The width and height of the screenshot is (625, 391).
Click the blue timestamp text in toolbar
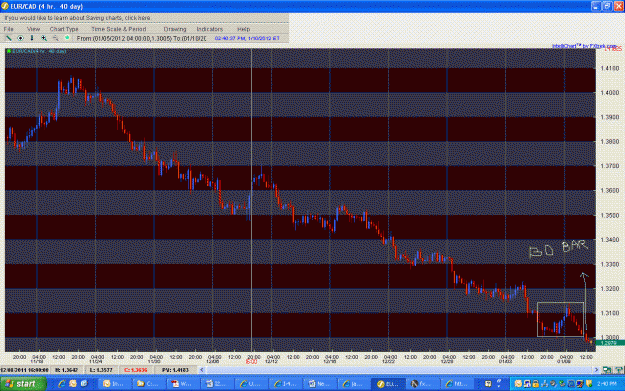click(247, 38)
